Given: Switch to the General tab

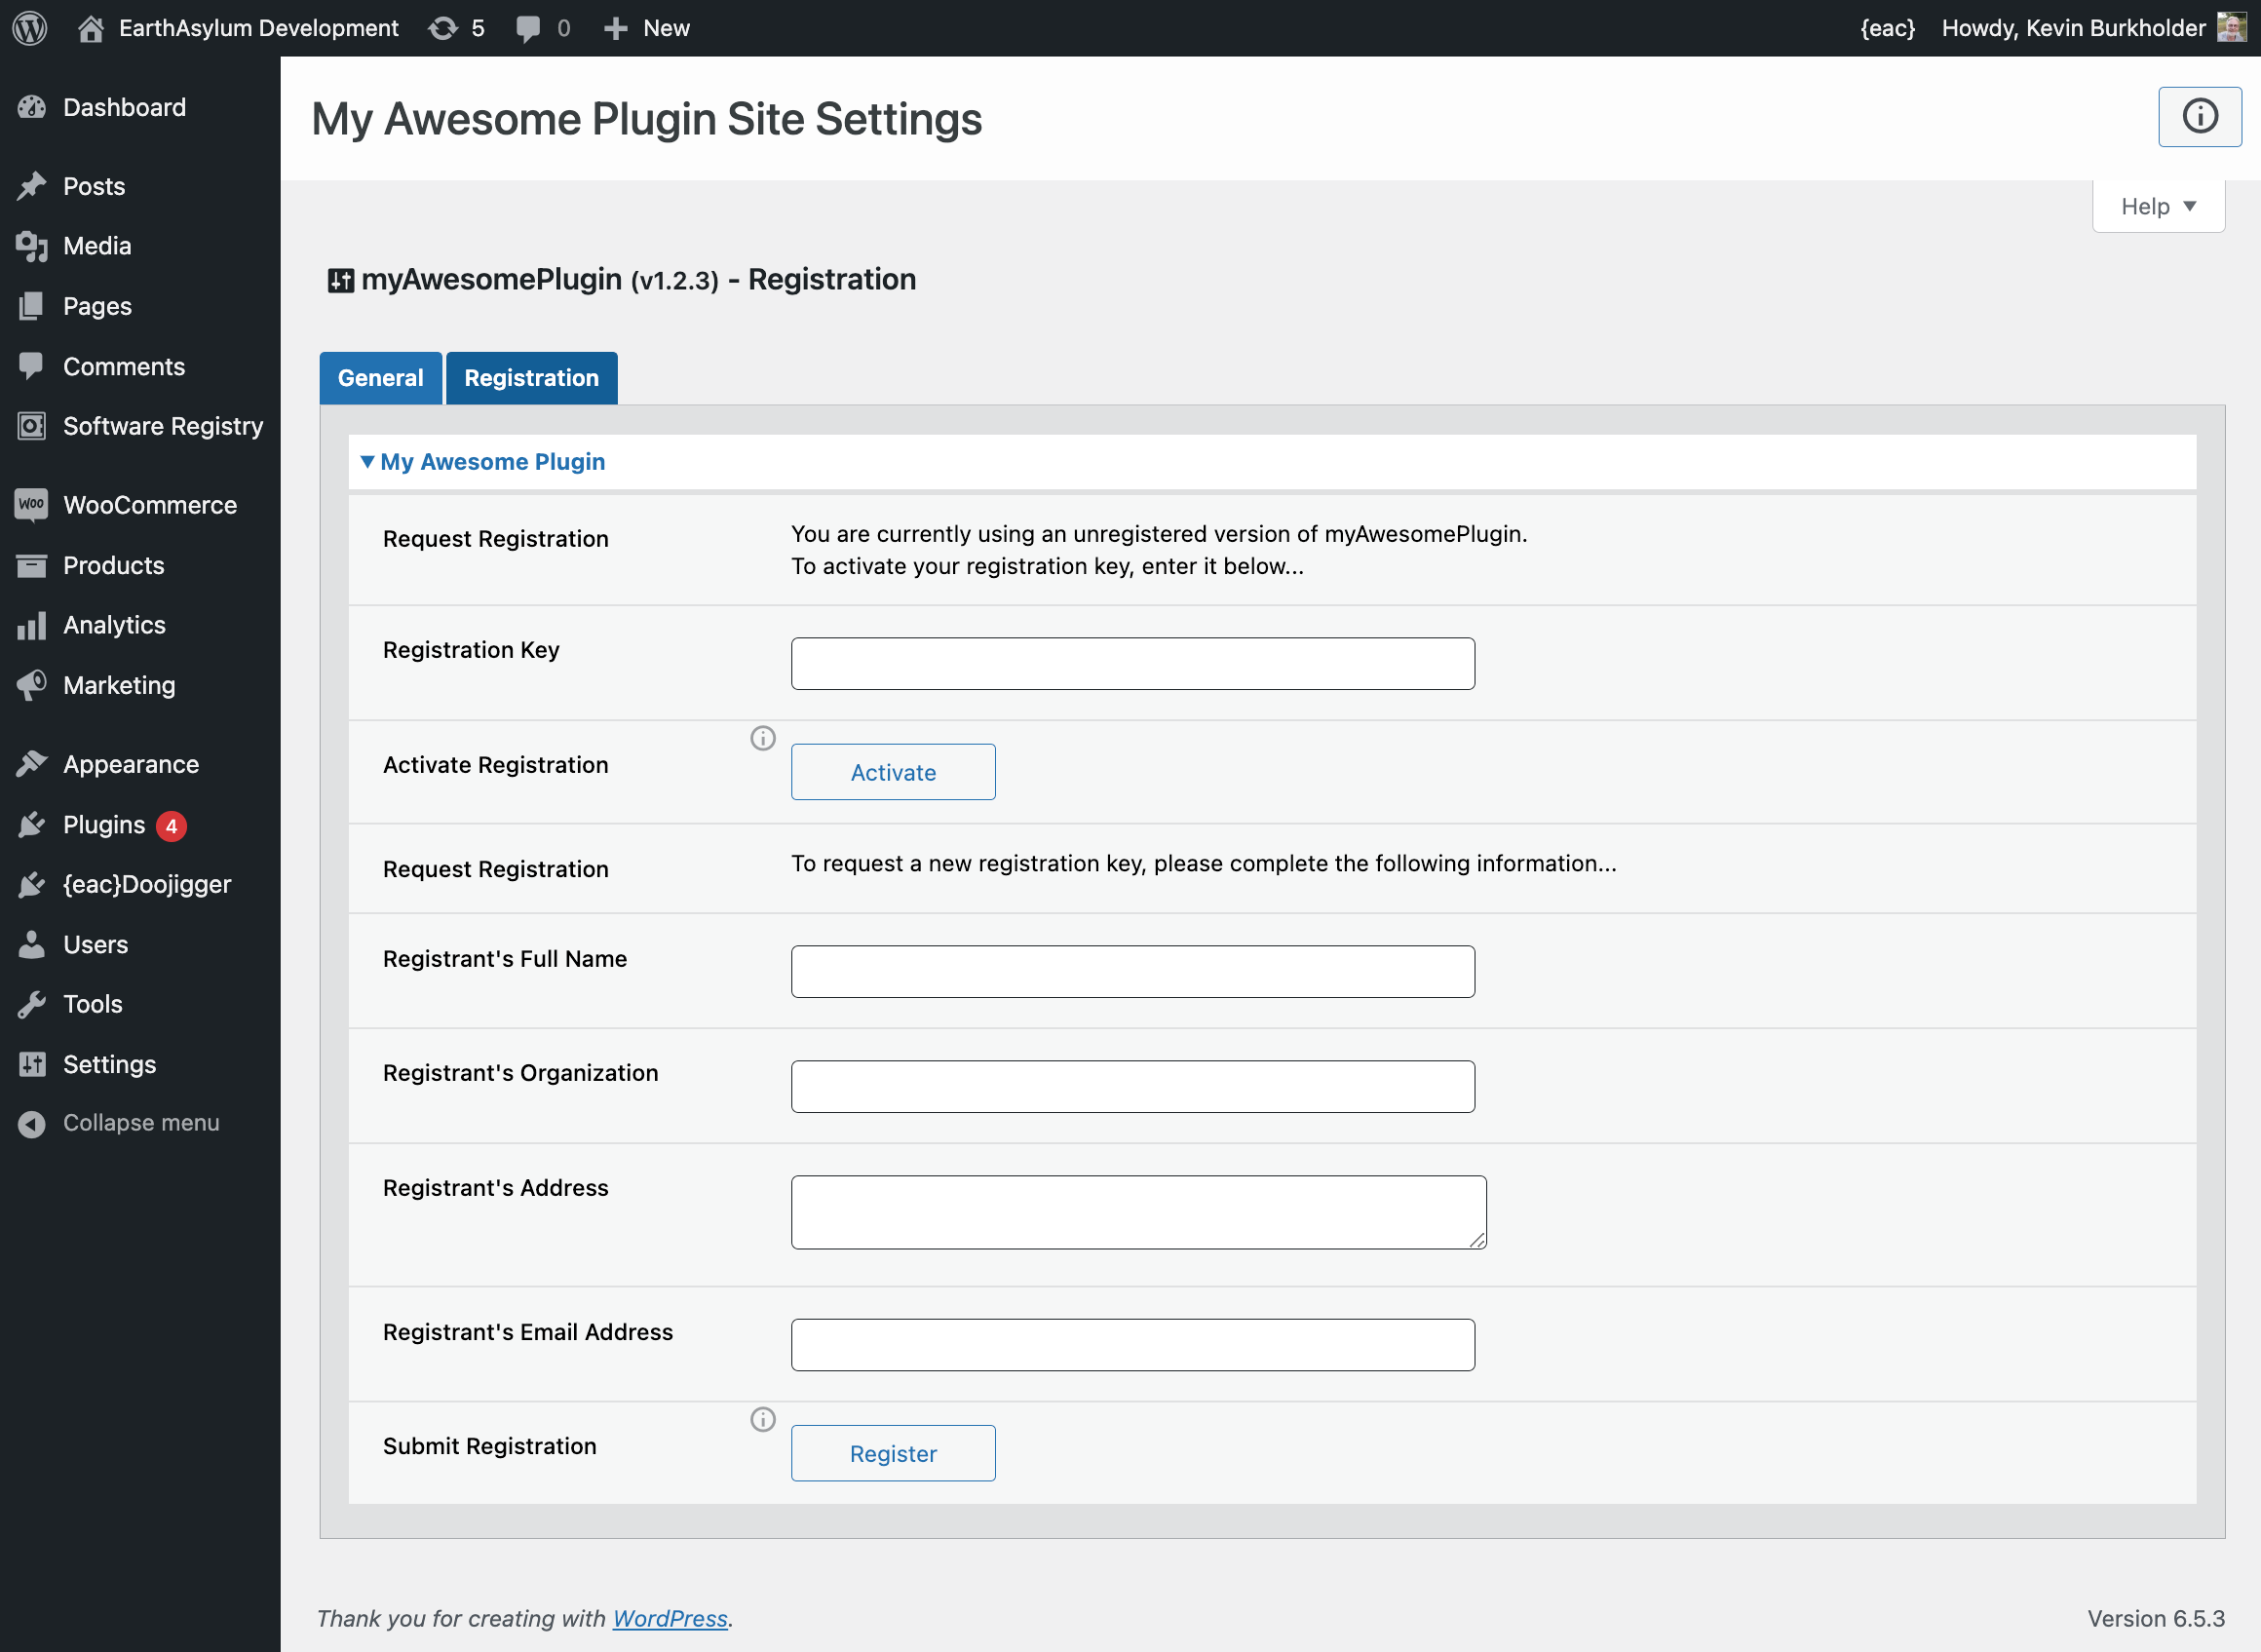Looking at the screenshot, I should point(379,377).
